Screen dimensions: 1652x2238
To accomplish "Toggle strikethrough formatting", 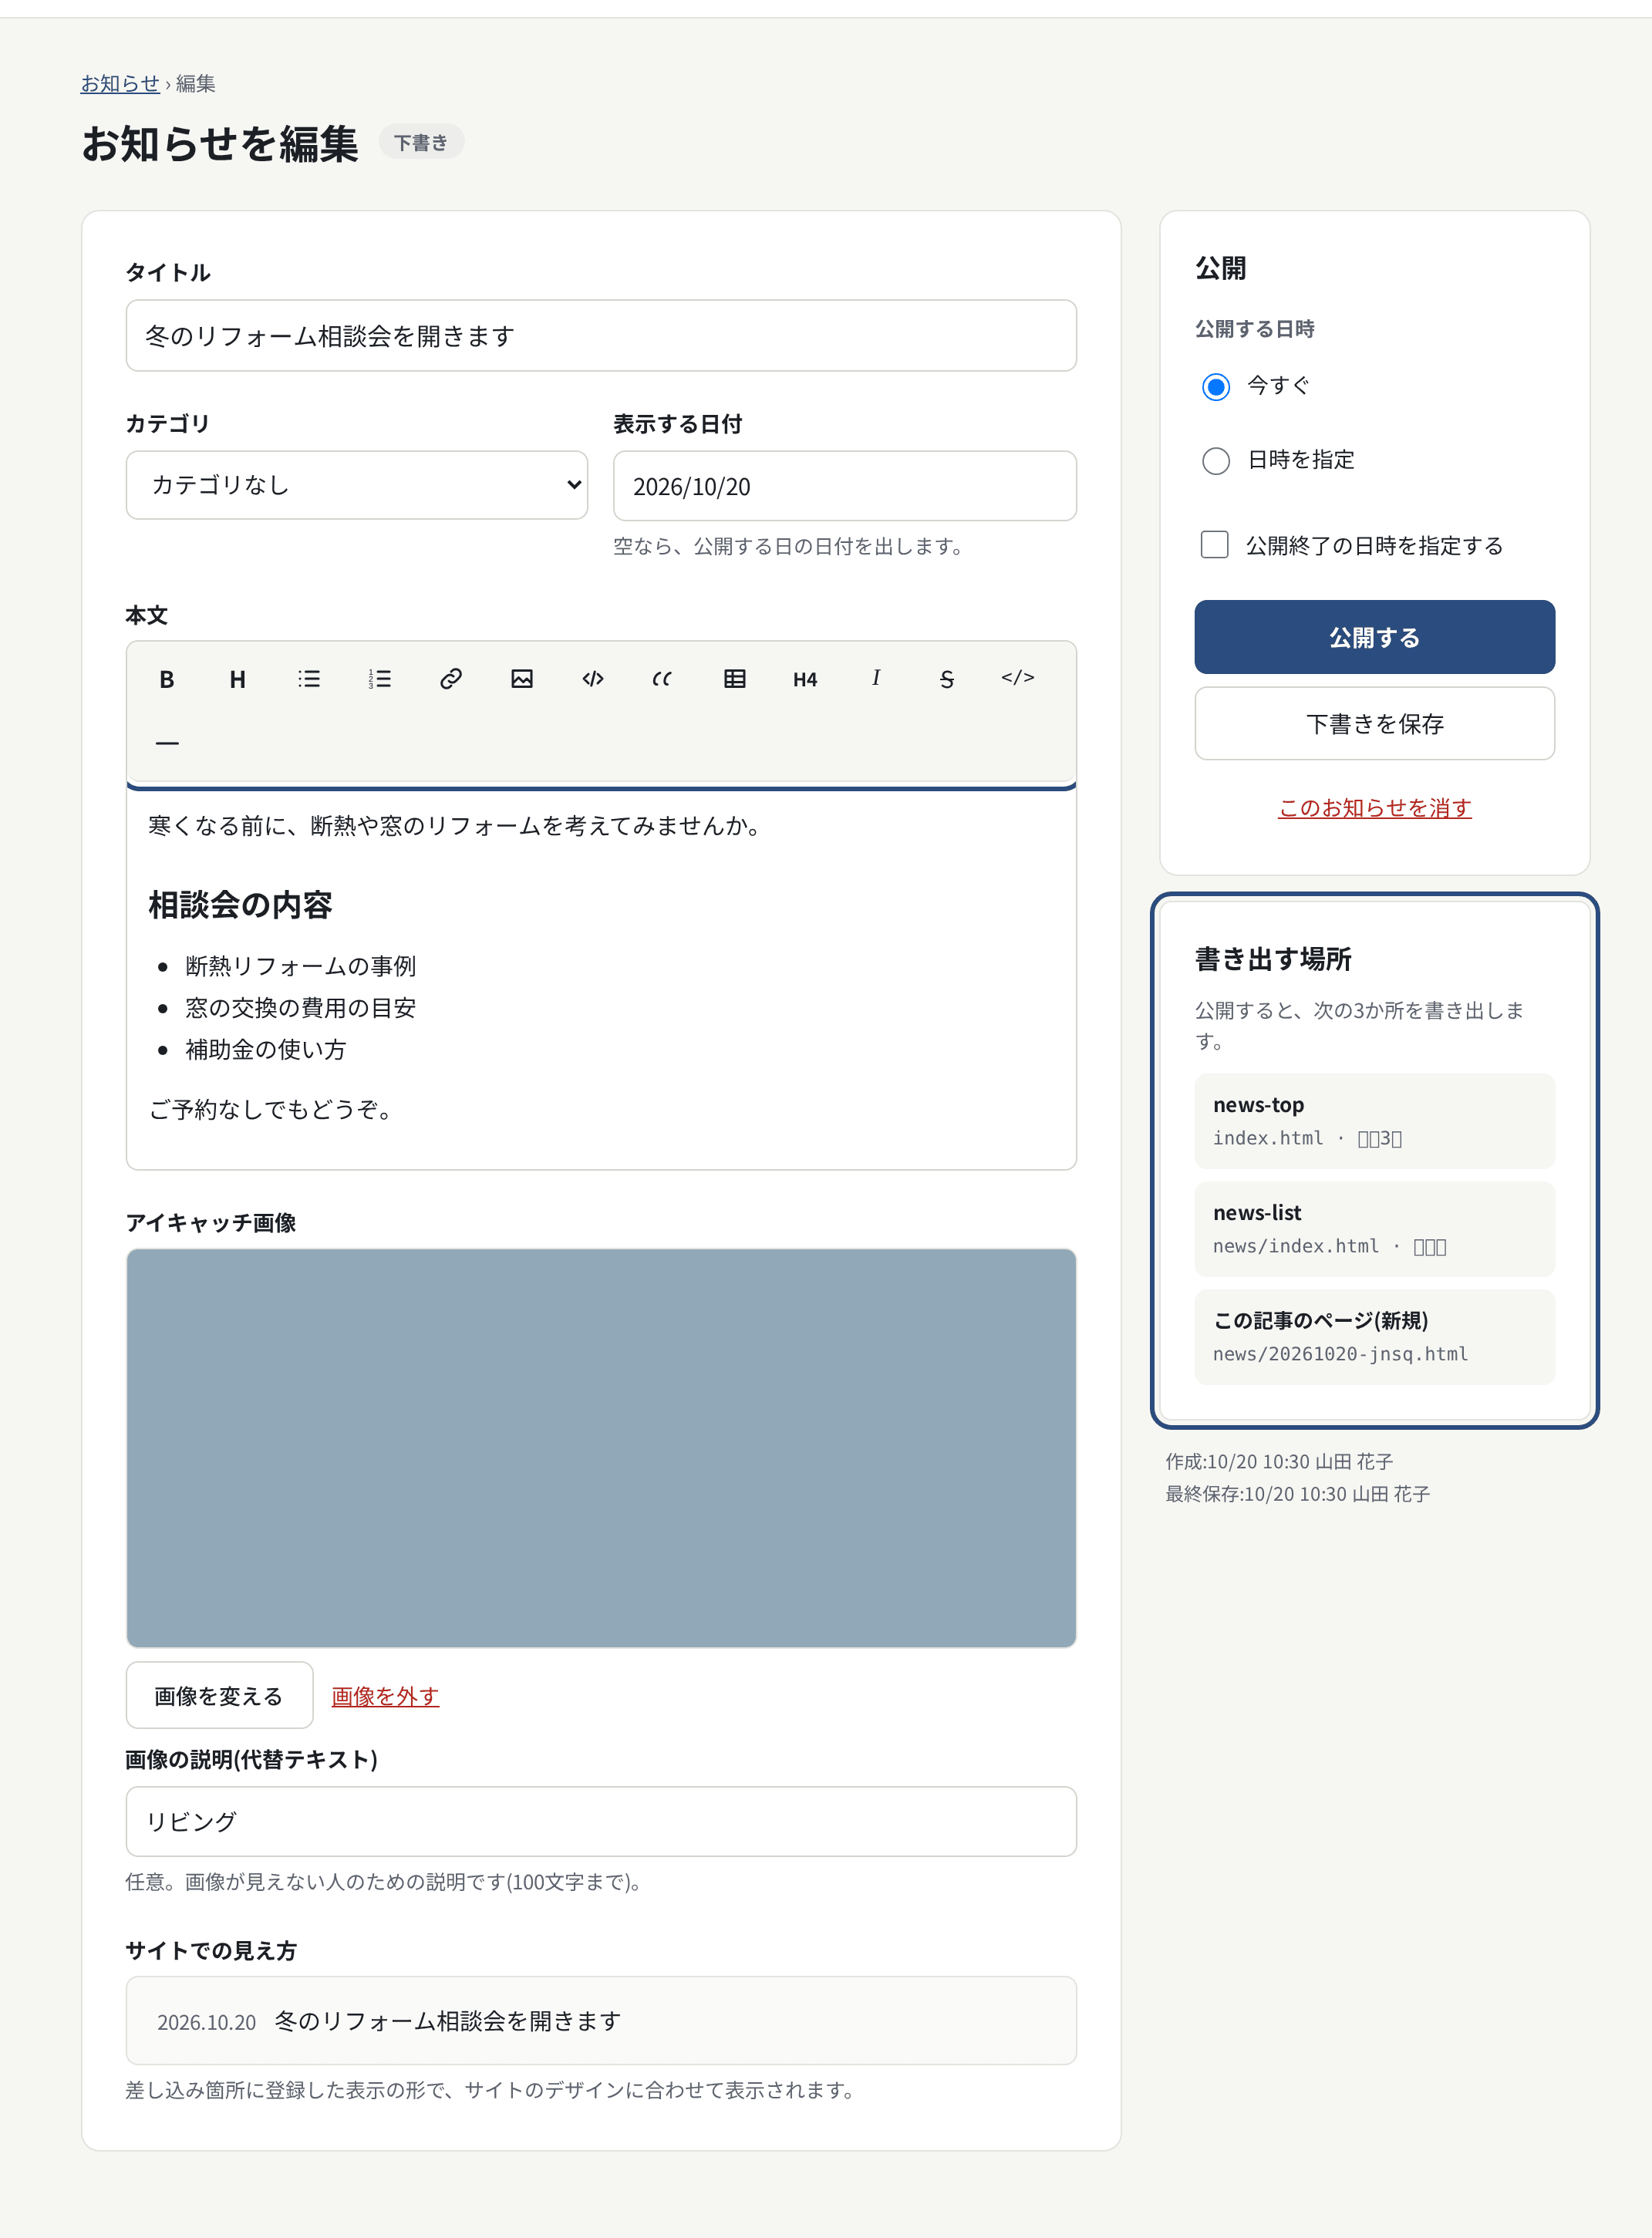I will point(947,679).
